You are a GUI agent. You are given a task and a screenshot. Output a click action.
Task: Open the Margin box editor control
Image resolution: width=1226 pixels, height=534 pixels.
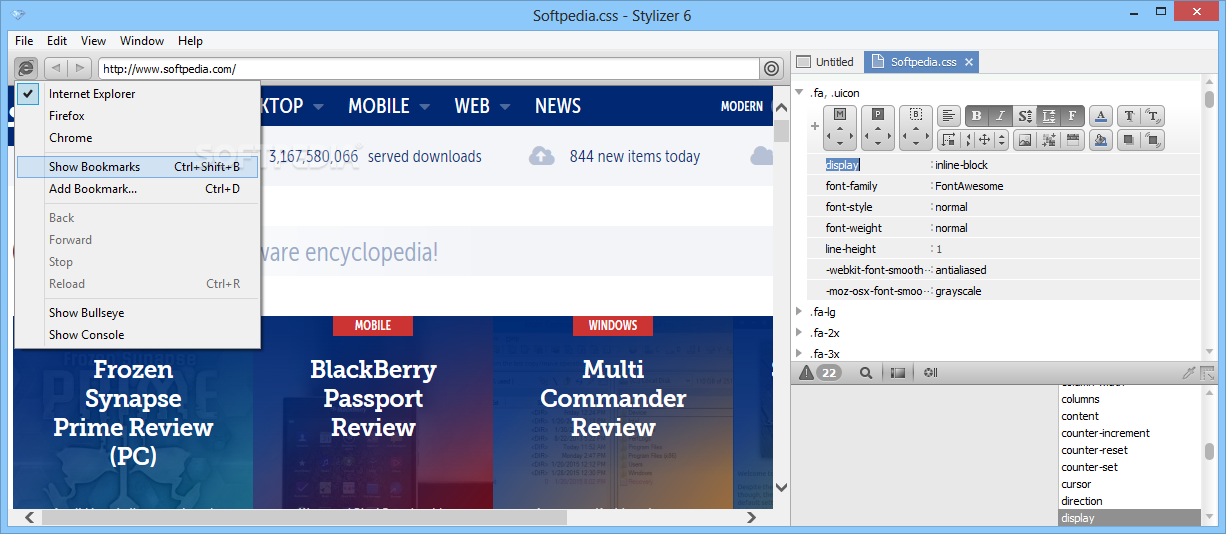pos(840,127)
